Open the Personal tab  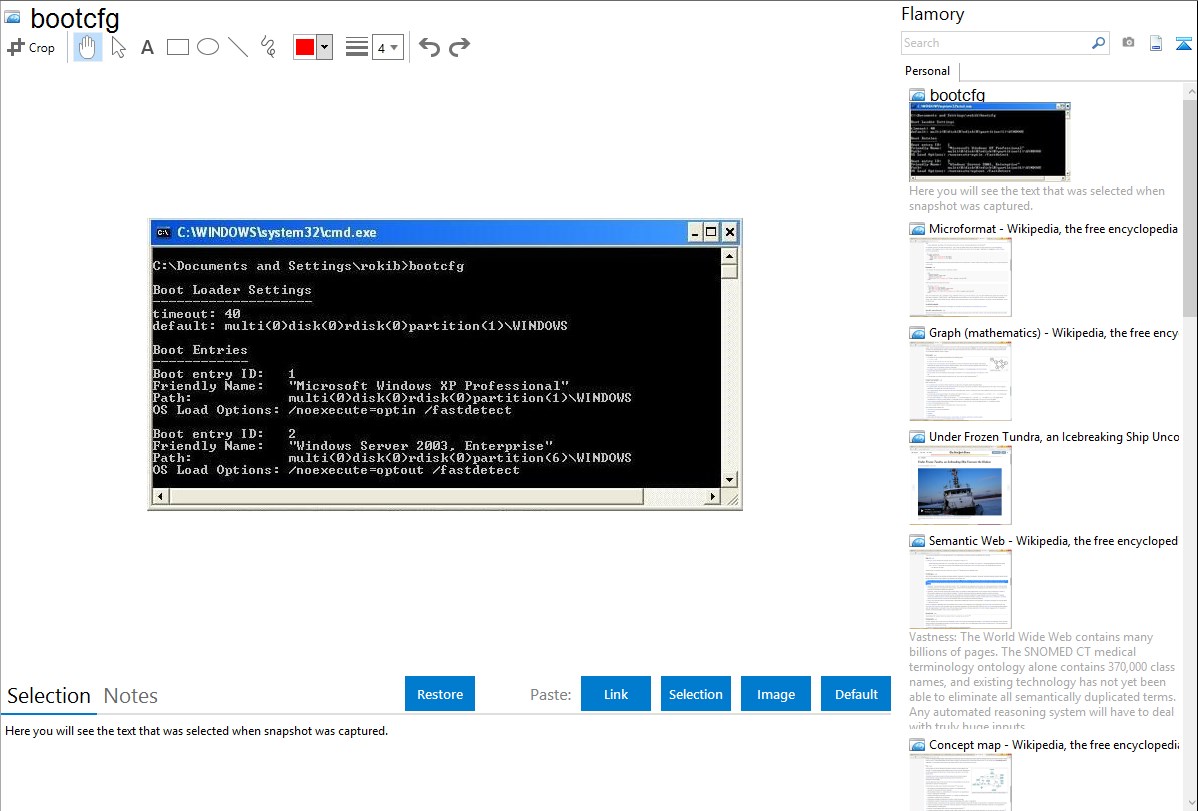[927, 71]
